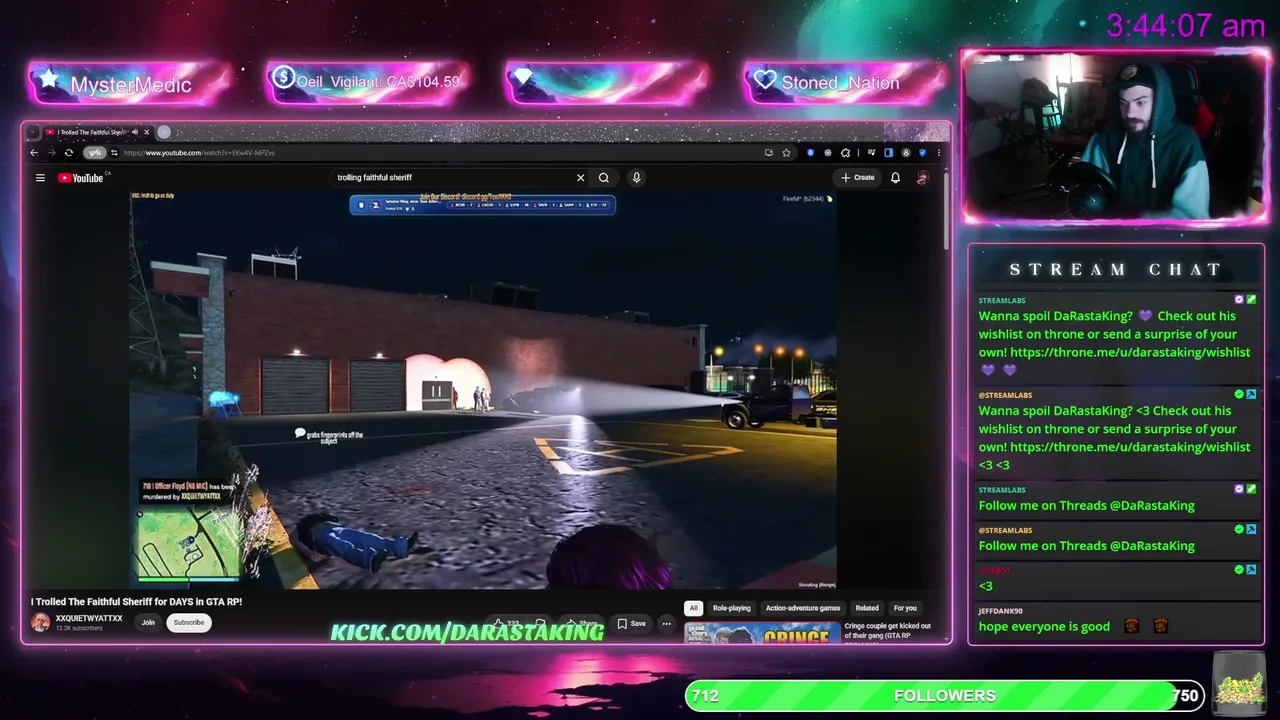Screen dimensions: 1280x720
Task: Open the browser extensions puzzle icon
Action: point(846,153)
